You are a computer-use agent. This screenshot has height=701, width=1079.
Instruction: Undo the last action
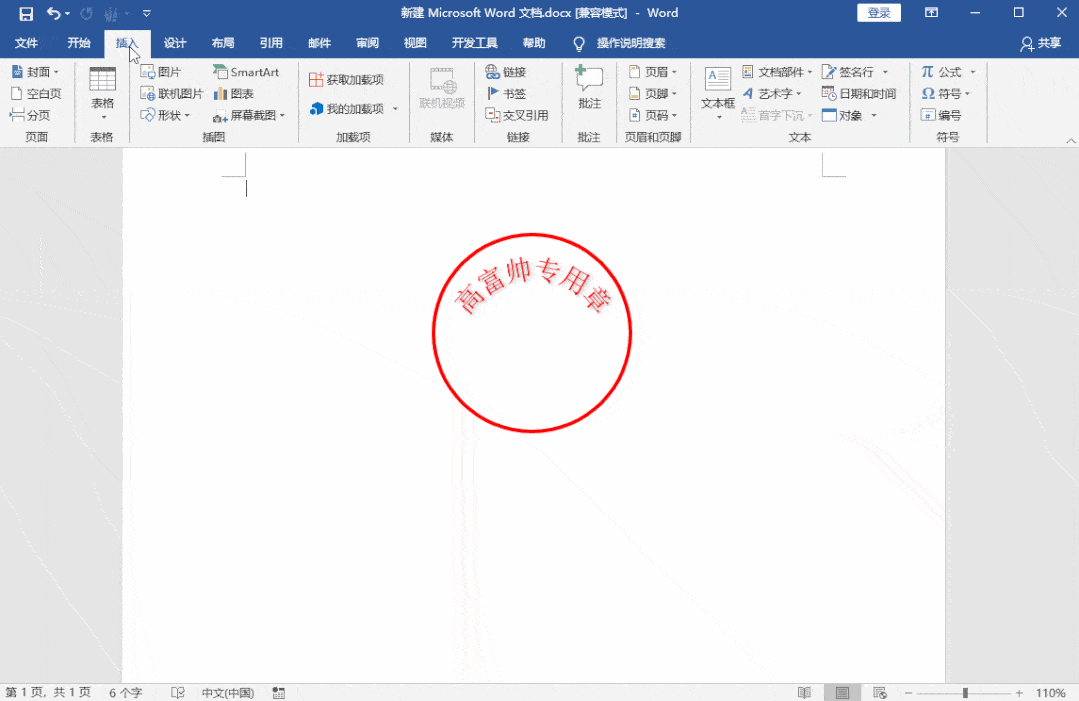click(x=53, y=13)
